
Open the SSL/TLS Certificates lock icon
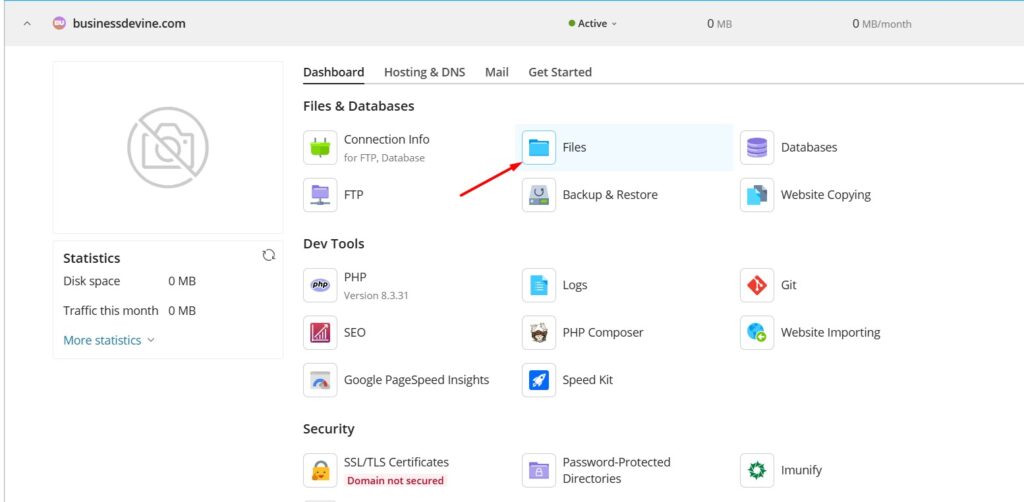[320, 470]
